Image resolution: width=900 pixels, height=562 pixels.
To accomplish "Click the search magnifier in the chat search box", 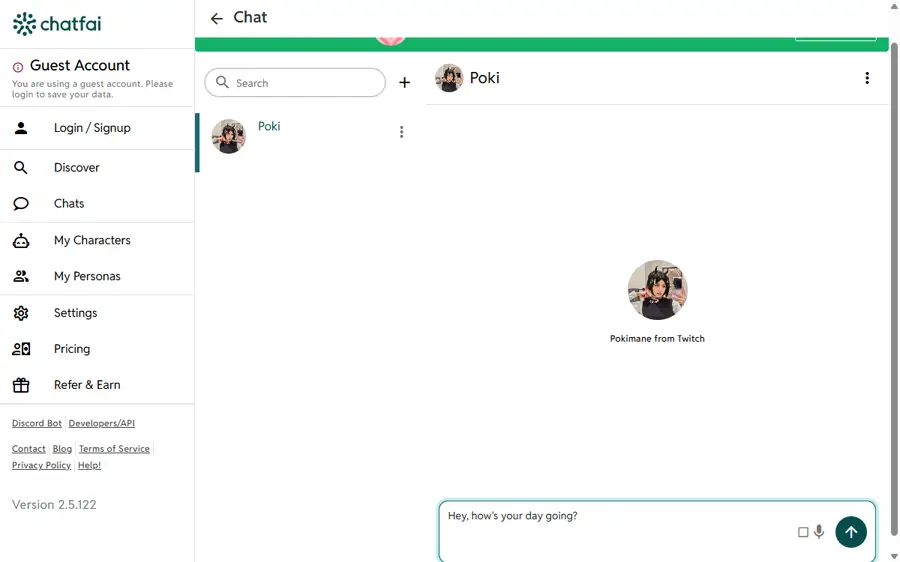I will coord(222,83).
